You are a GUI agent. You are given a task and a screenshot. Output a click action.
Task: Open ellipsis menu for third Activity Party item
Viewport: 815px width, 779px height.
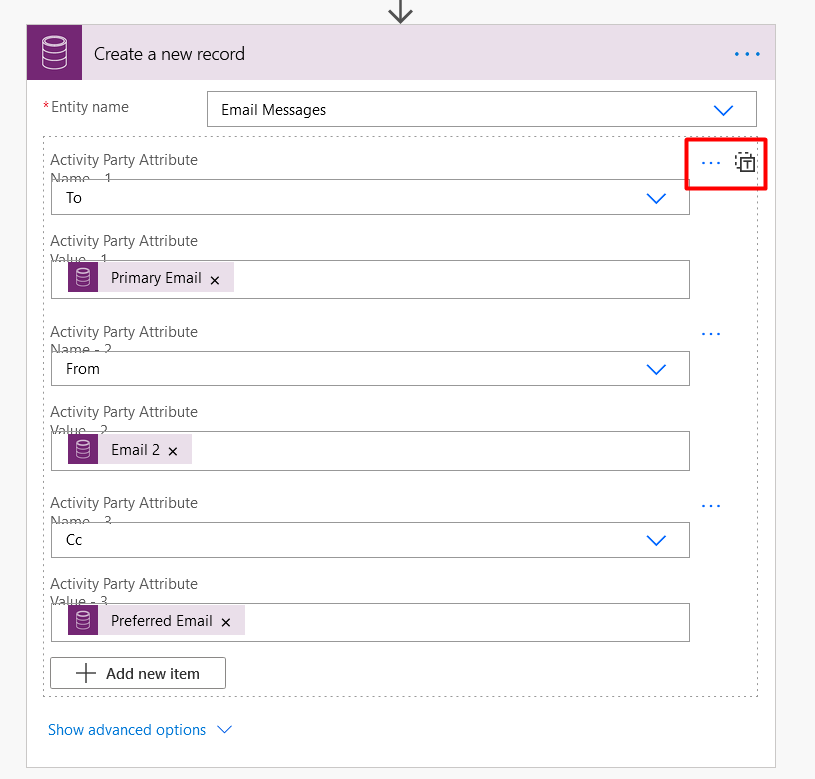pyautogui.click(x=711, y=506)
